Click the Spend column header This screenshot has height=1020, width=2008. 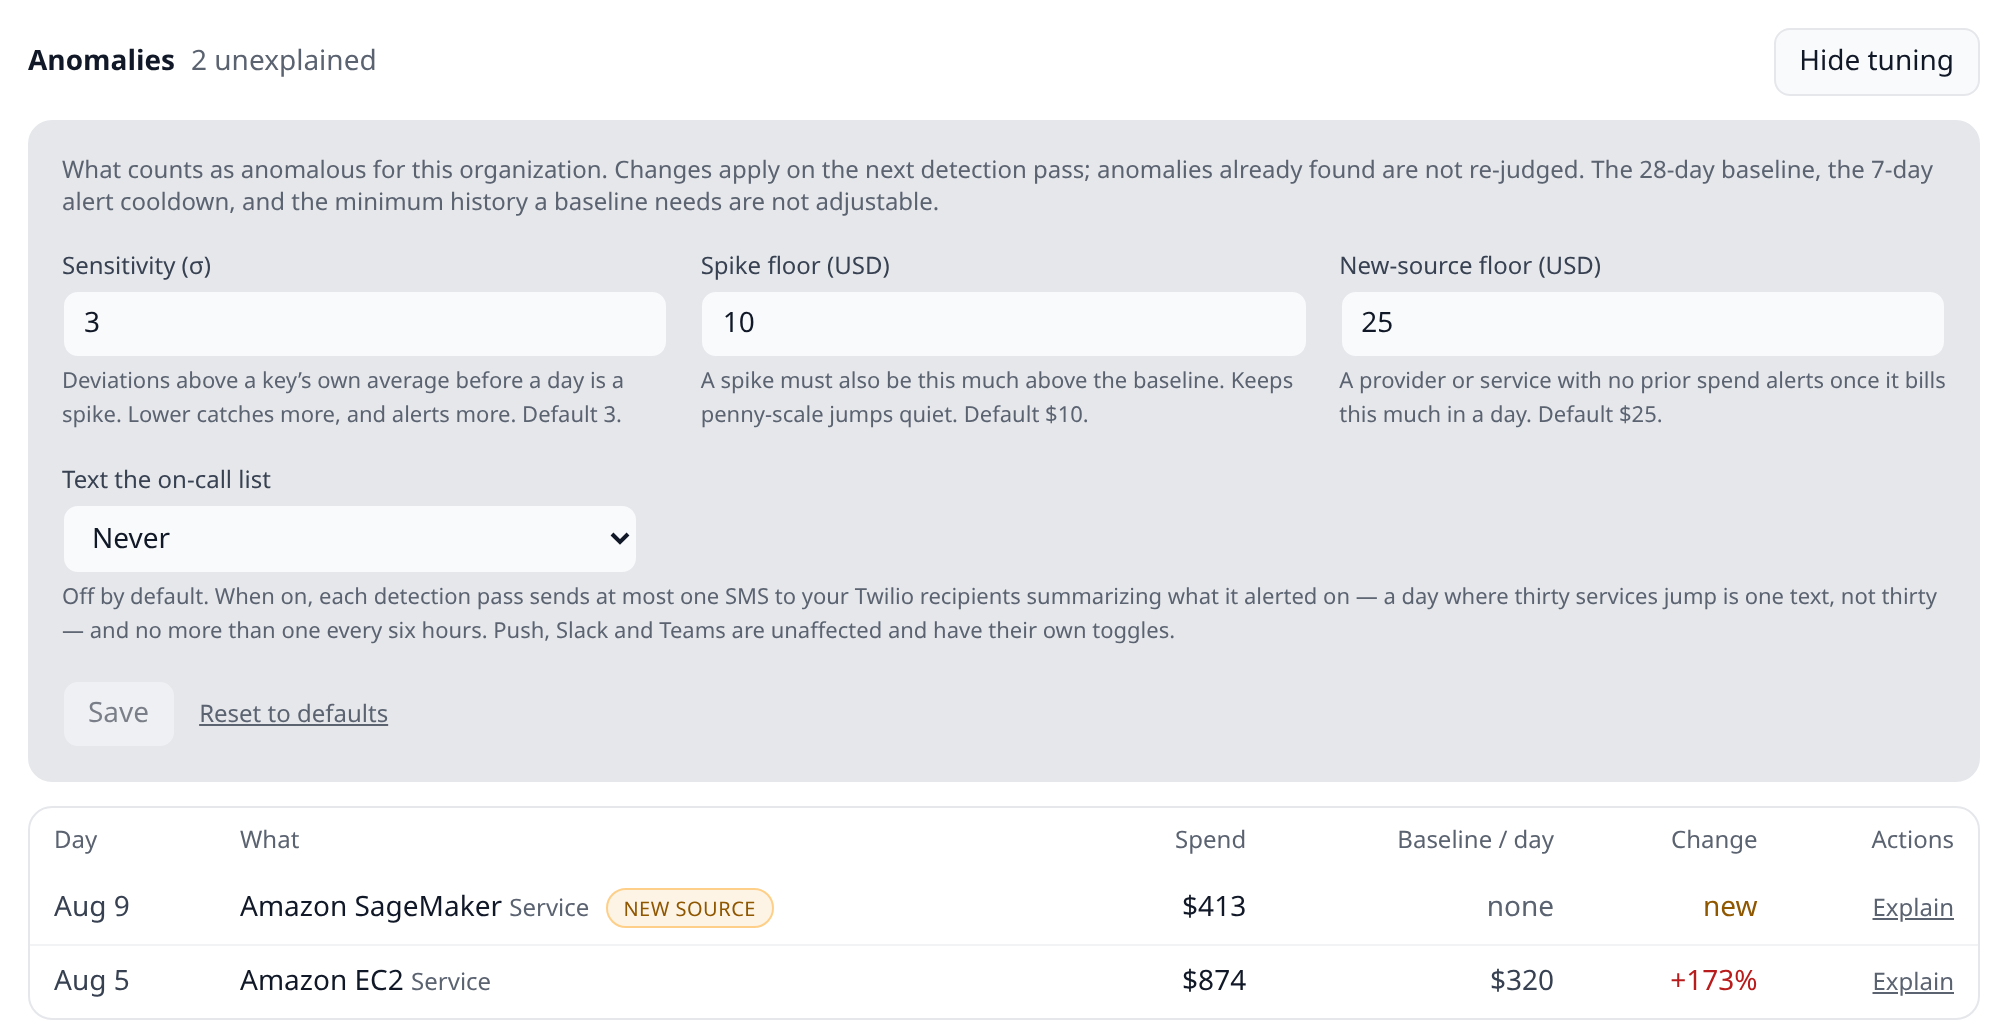pyautogui.click(x=1210, y=840)
